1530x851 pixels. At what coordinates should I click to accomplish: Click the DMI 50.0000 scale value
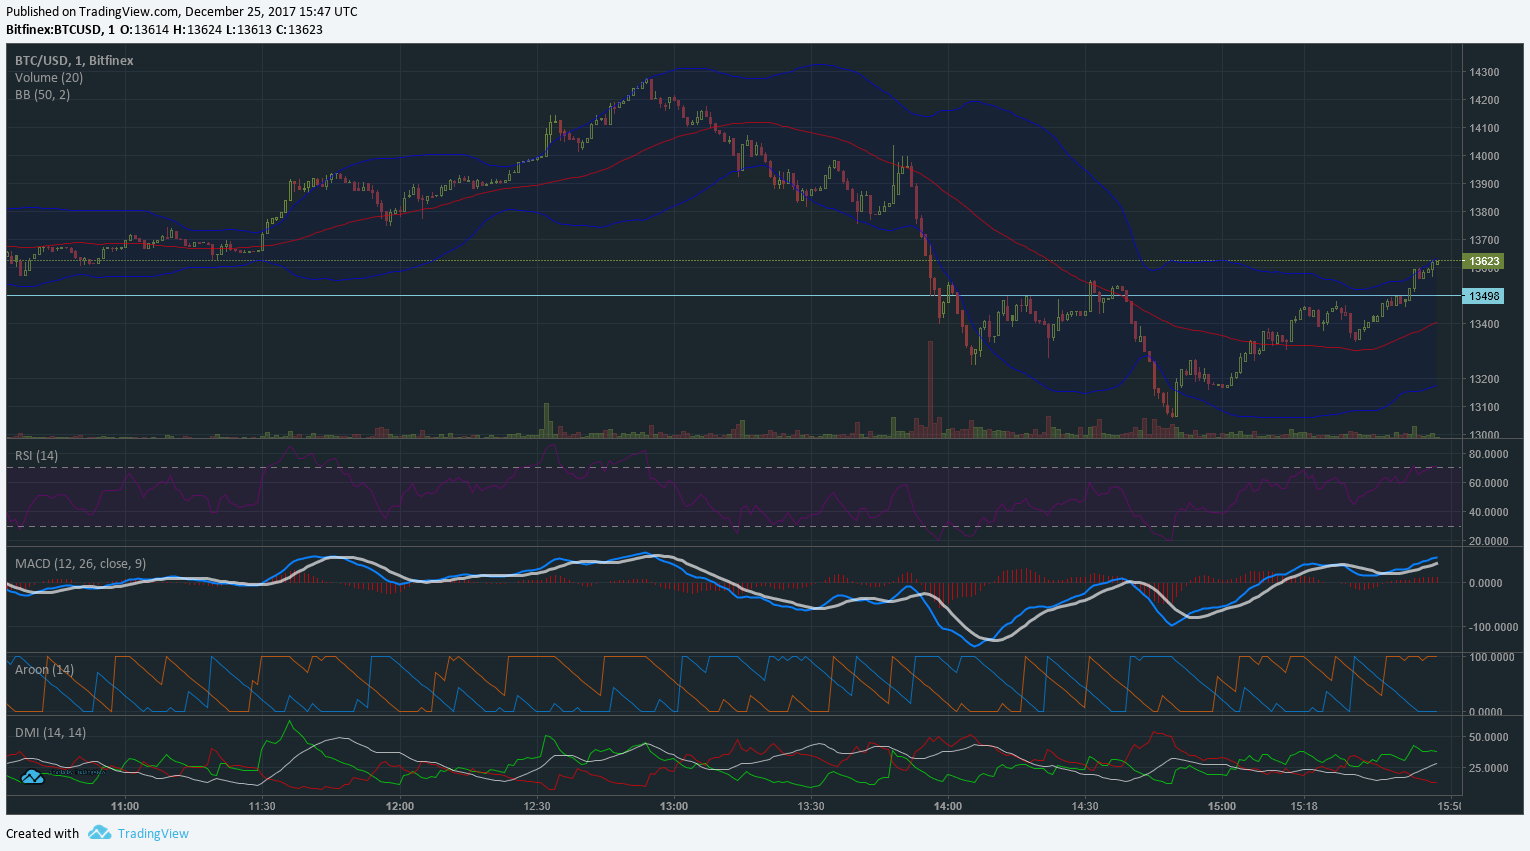point(1488,737)
